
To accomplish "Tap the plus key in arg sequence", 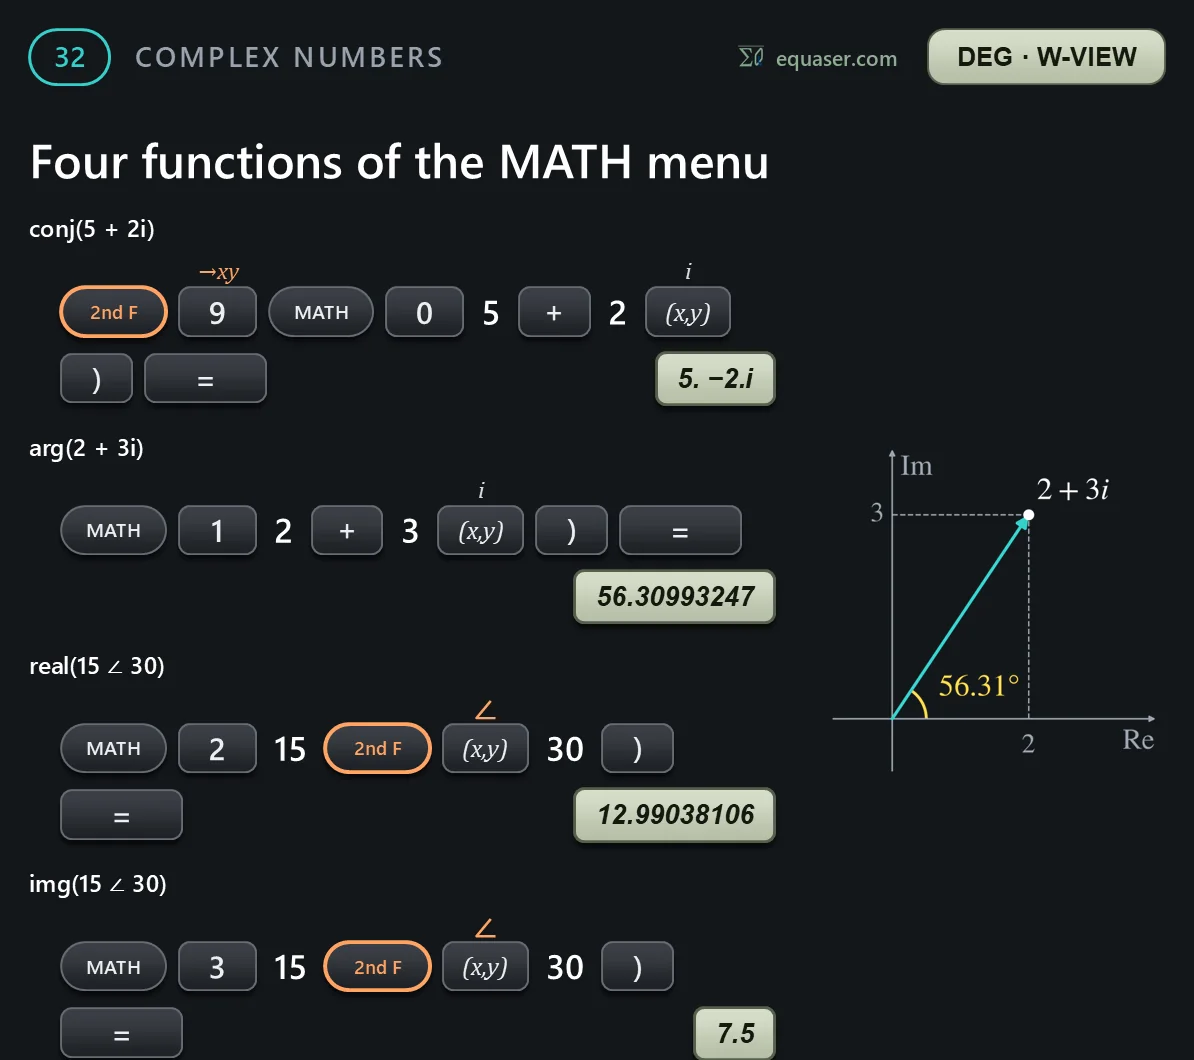I will [346, 530].
